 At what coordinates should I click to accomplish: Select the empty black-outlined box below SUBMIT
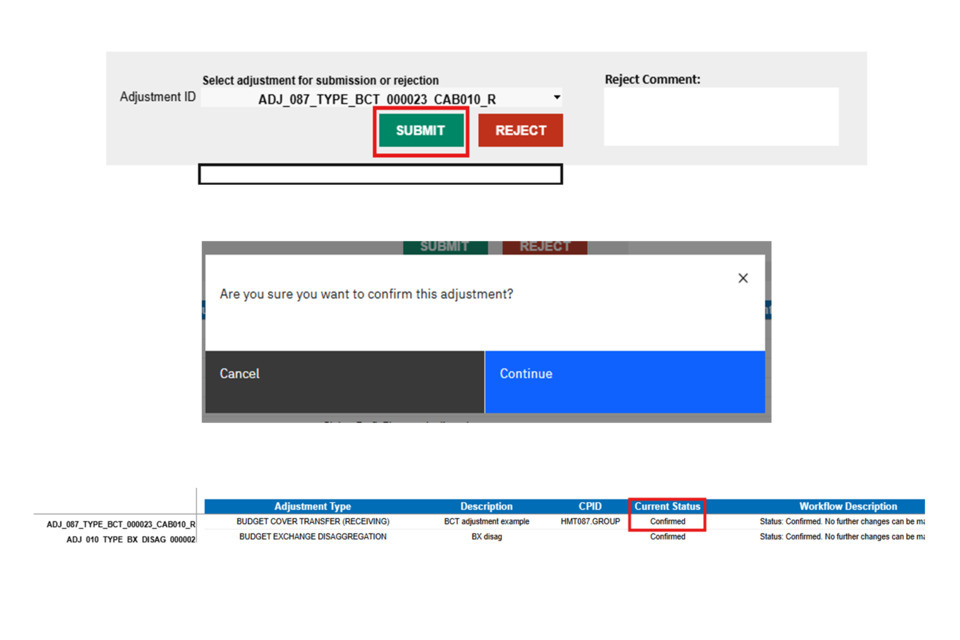tap(380, 175)
